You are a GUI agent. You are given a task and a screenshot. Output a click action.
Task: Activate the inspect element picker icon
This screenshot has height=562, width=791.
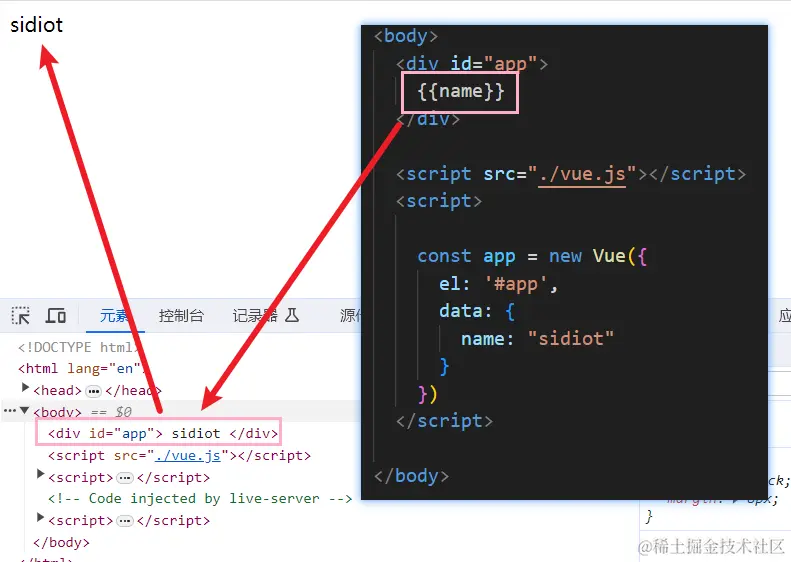21,316
